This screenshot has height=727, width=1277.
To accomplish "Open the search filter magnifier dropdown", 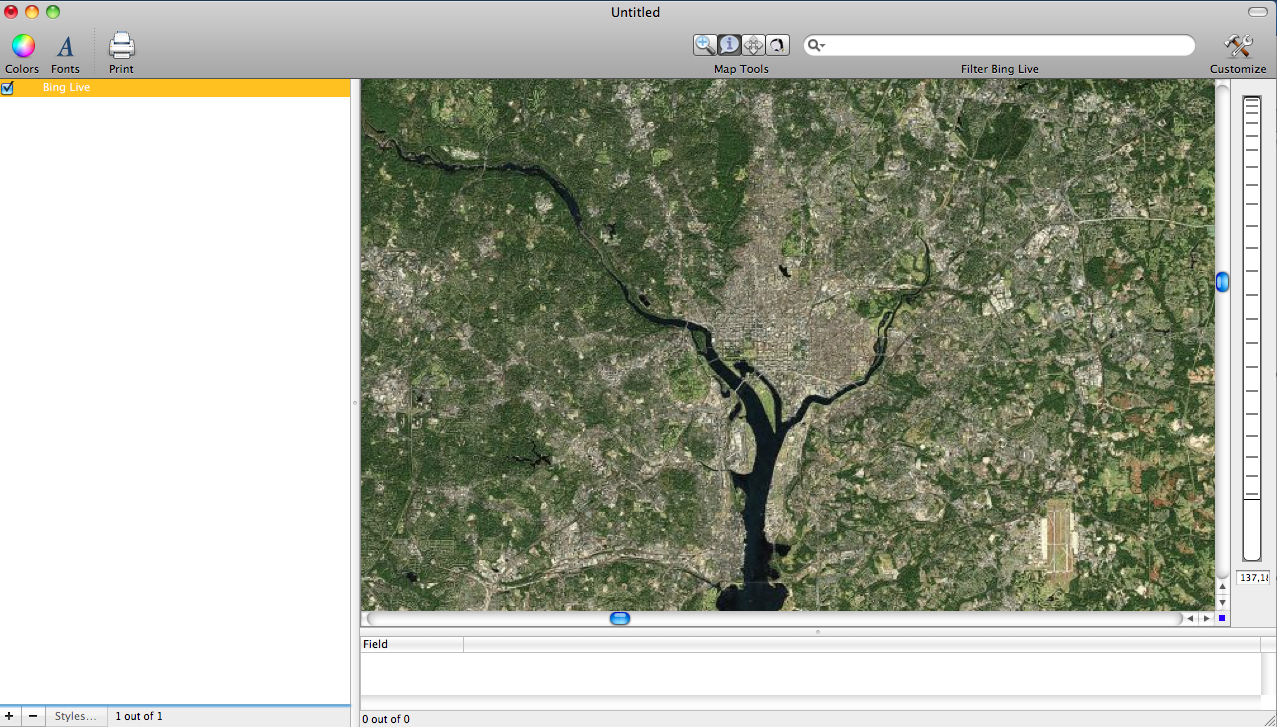I will [x=817, y=45].
